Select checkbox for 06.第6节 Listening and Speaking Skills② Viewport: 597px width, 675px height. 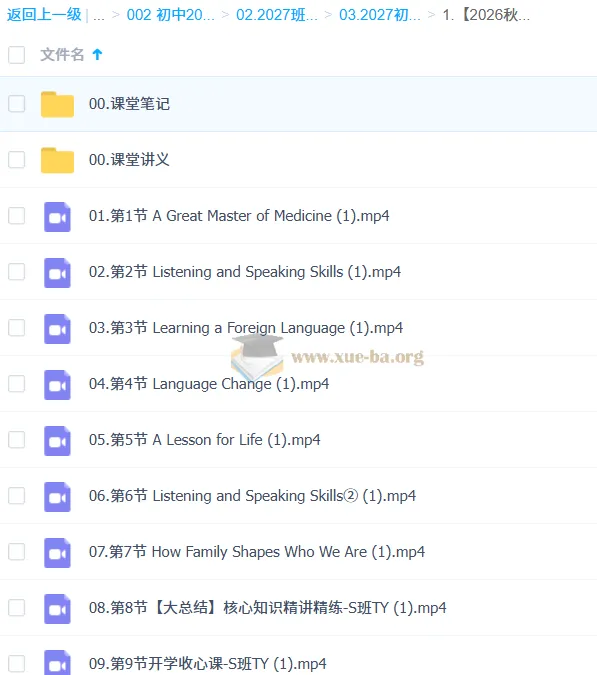17,495
